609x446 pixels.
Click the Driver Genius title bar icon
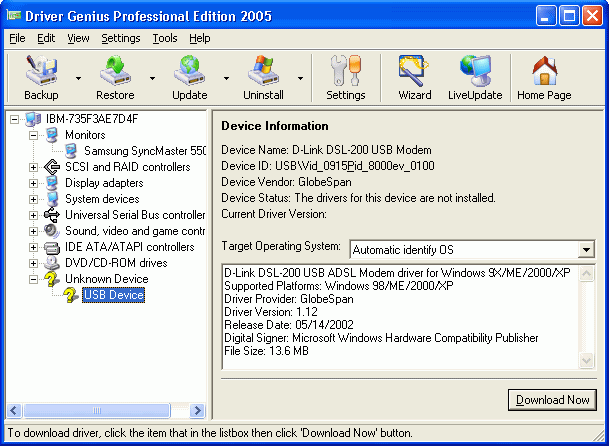coord(14,16)
